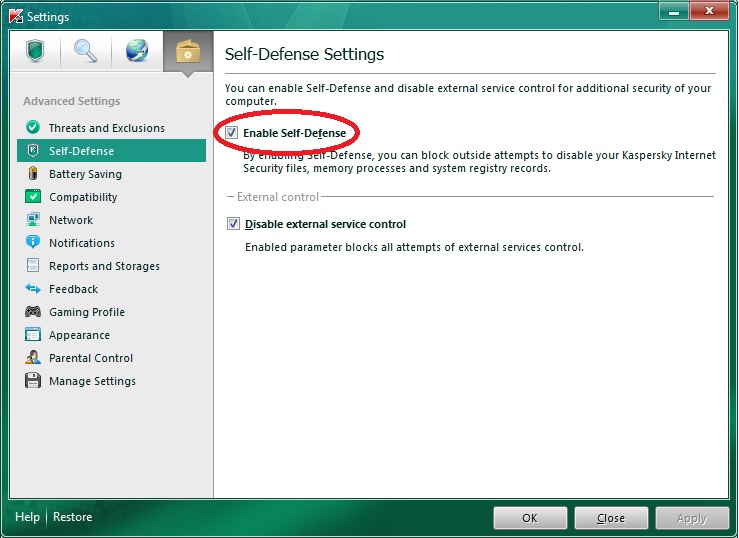Click the Threats and Exclusions checkmark icon
Screen dimensions: 739x538
coord(33,127)
